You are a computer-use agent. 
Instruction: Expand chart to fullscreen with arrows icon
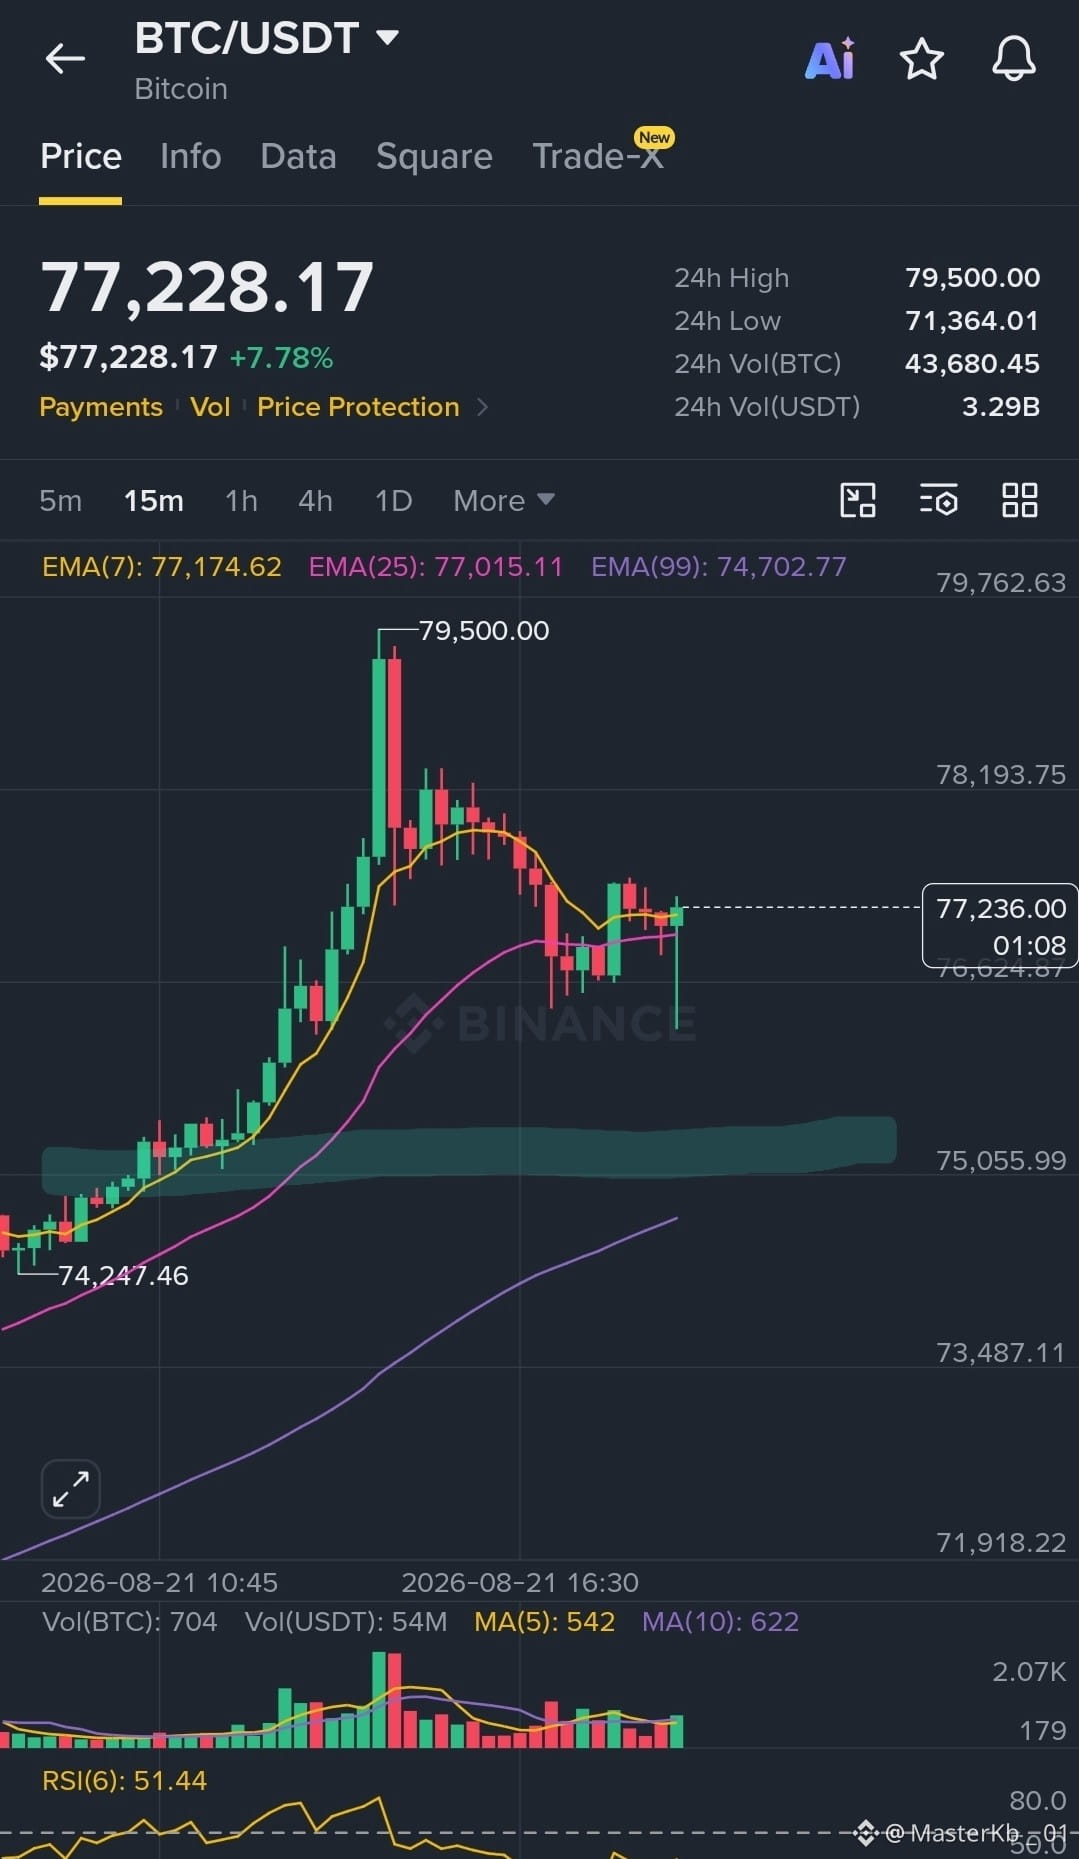click(71, 1488)
